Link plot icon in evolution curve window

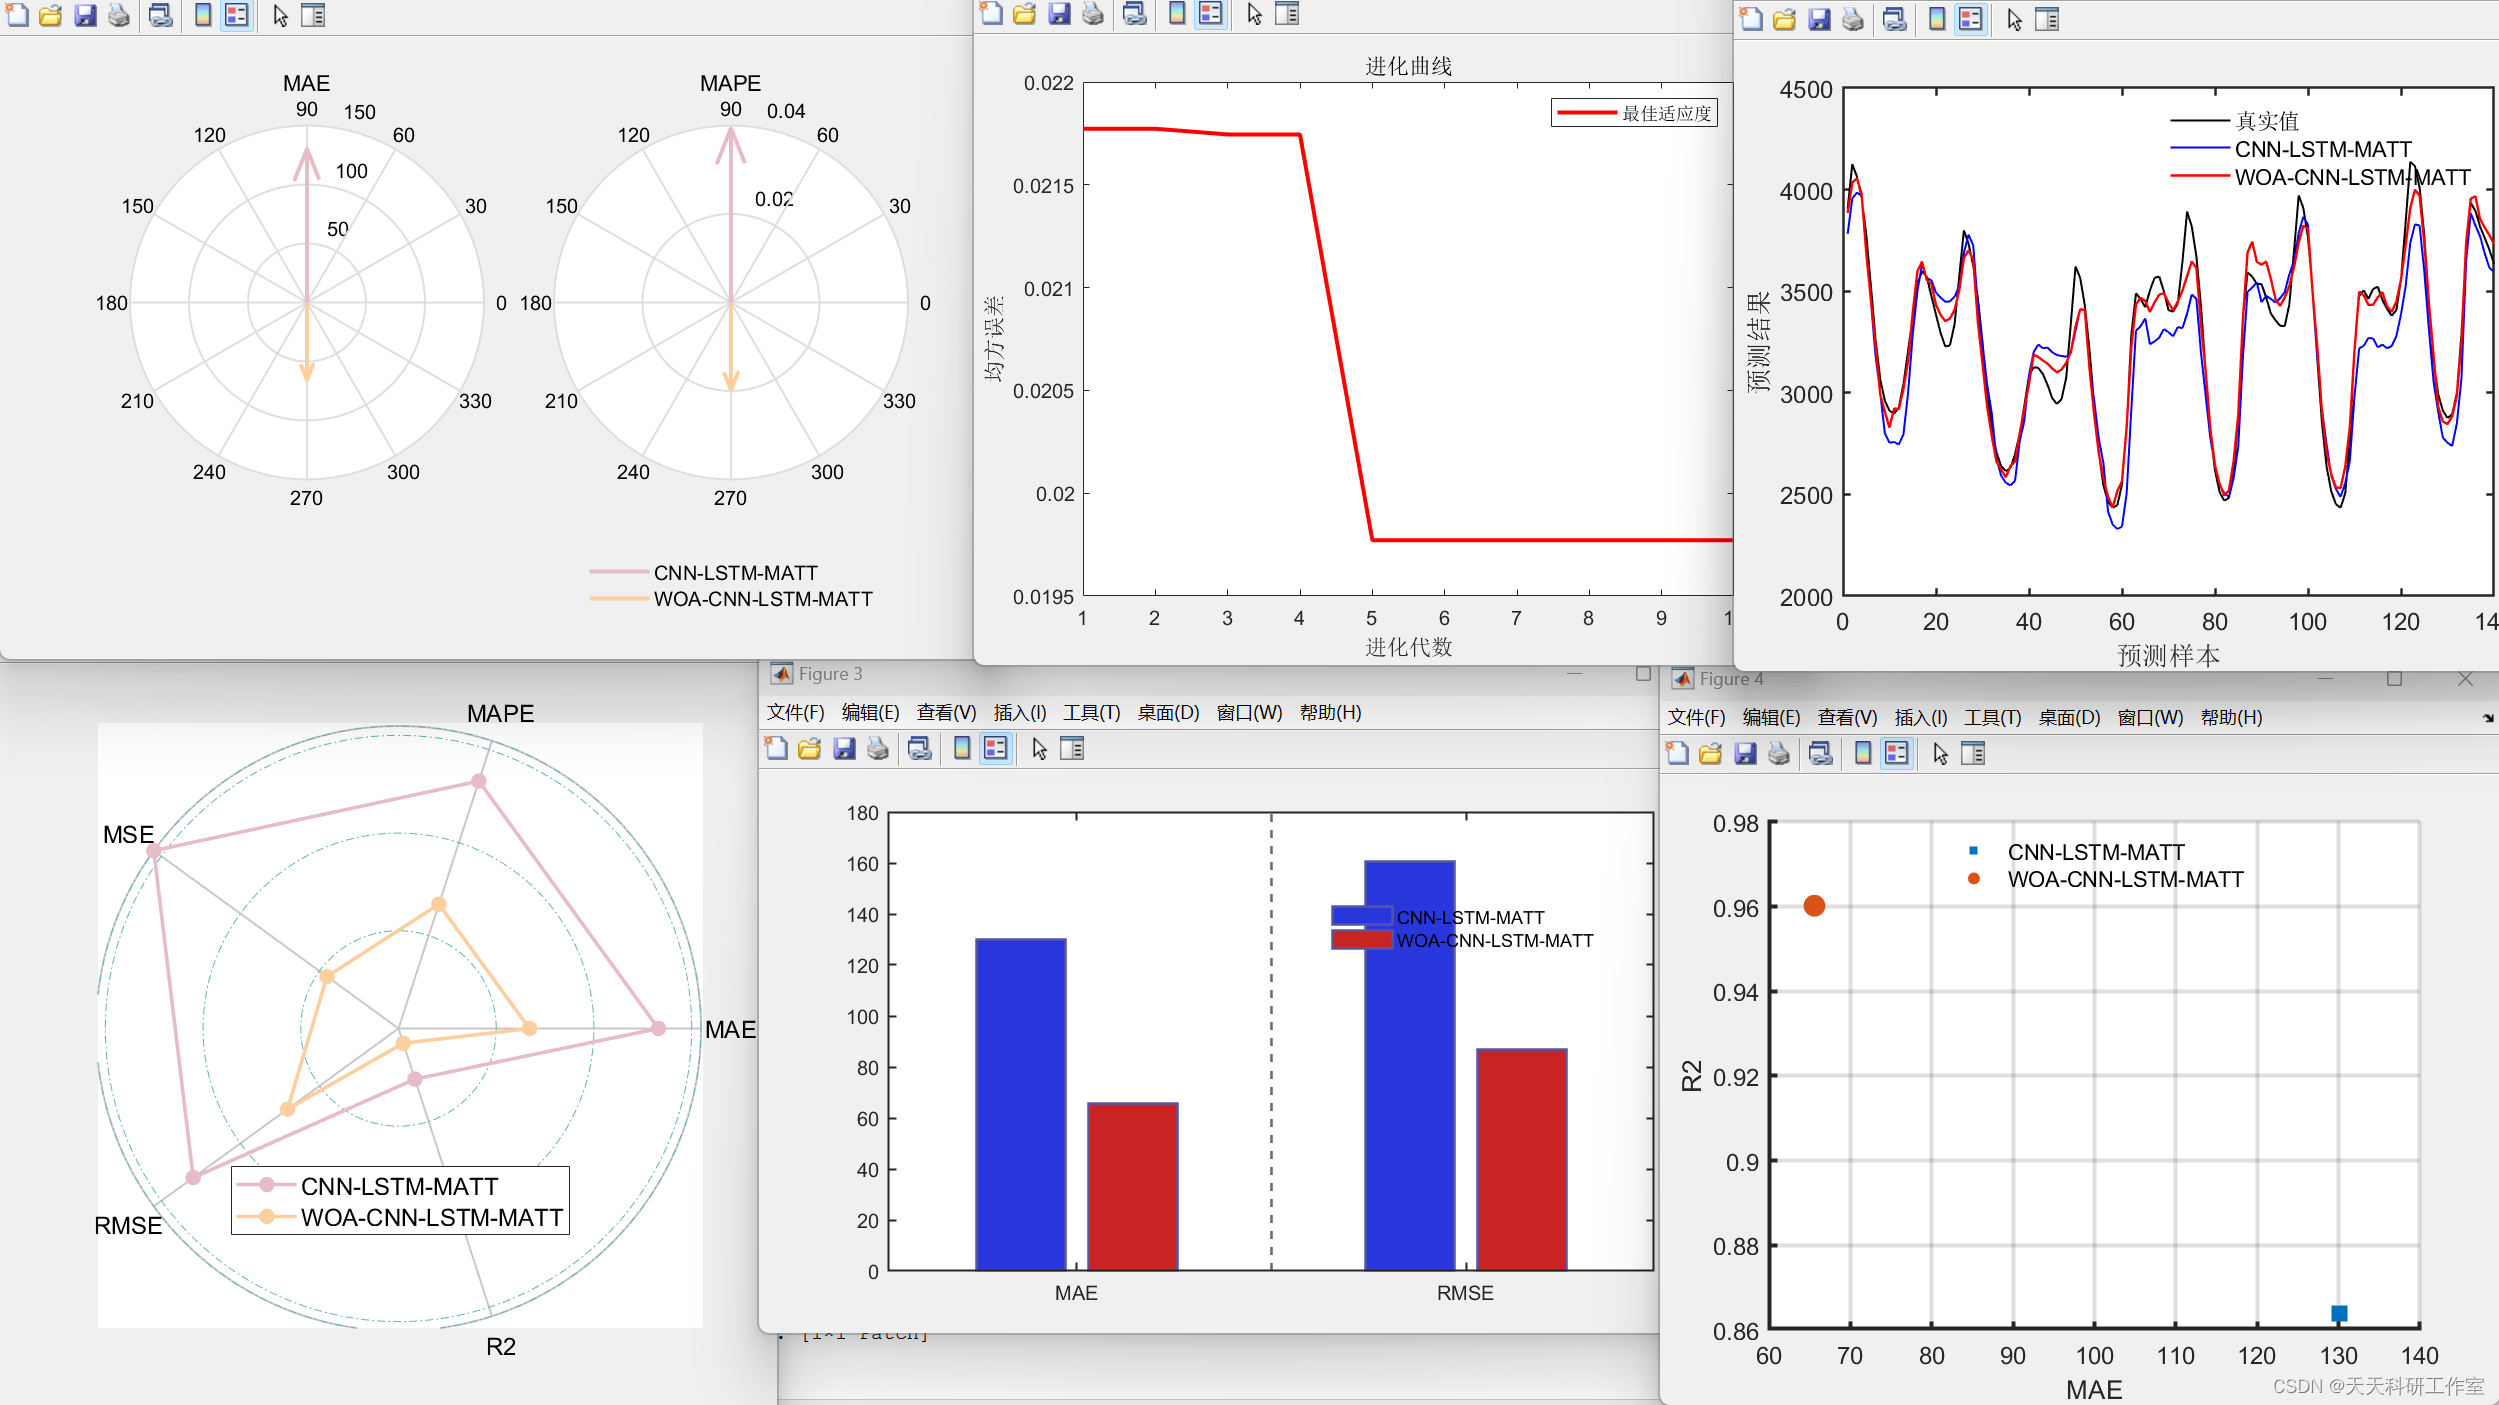pyautogui.click(x=1134, y=13)
